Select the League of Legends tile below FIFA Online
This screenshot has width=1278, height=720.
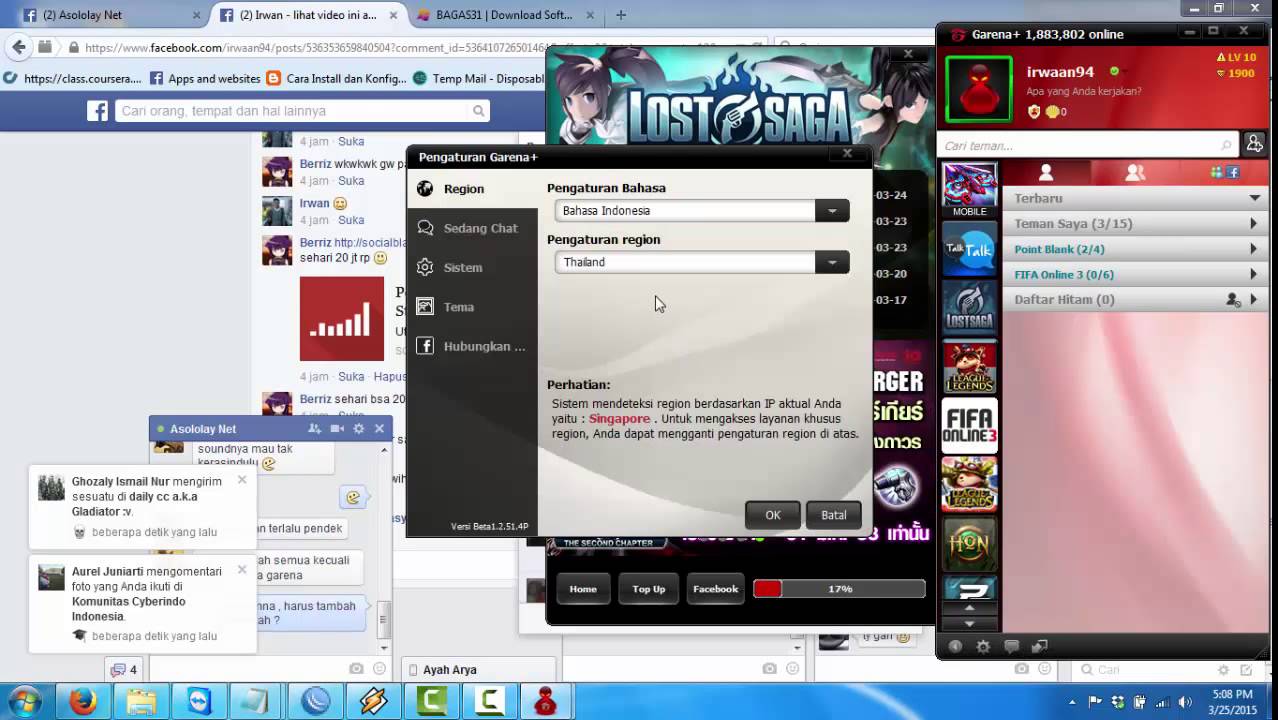click(x=969, y=485)
